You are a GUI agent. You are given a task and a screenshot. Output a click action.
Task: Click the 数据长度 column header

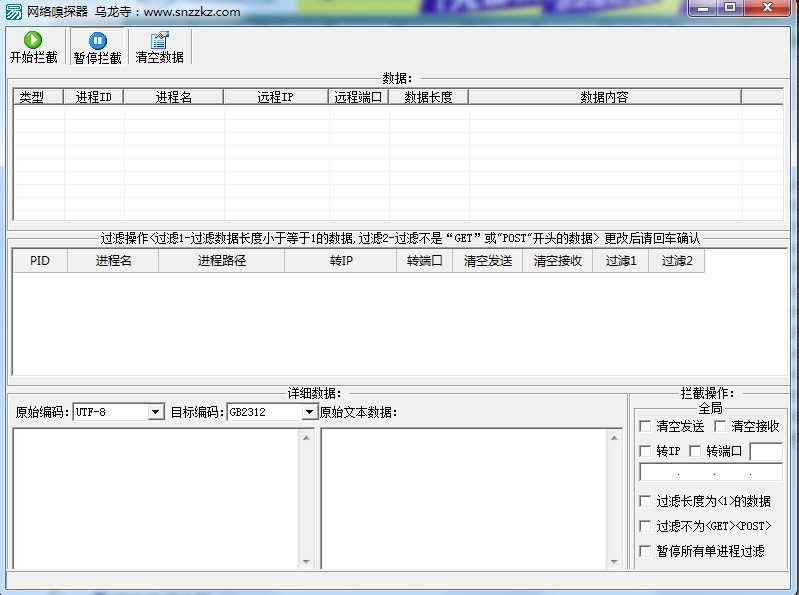(429, 97)
